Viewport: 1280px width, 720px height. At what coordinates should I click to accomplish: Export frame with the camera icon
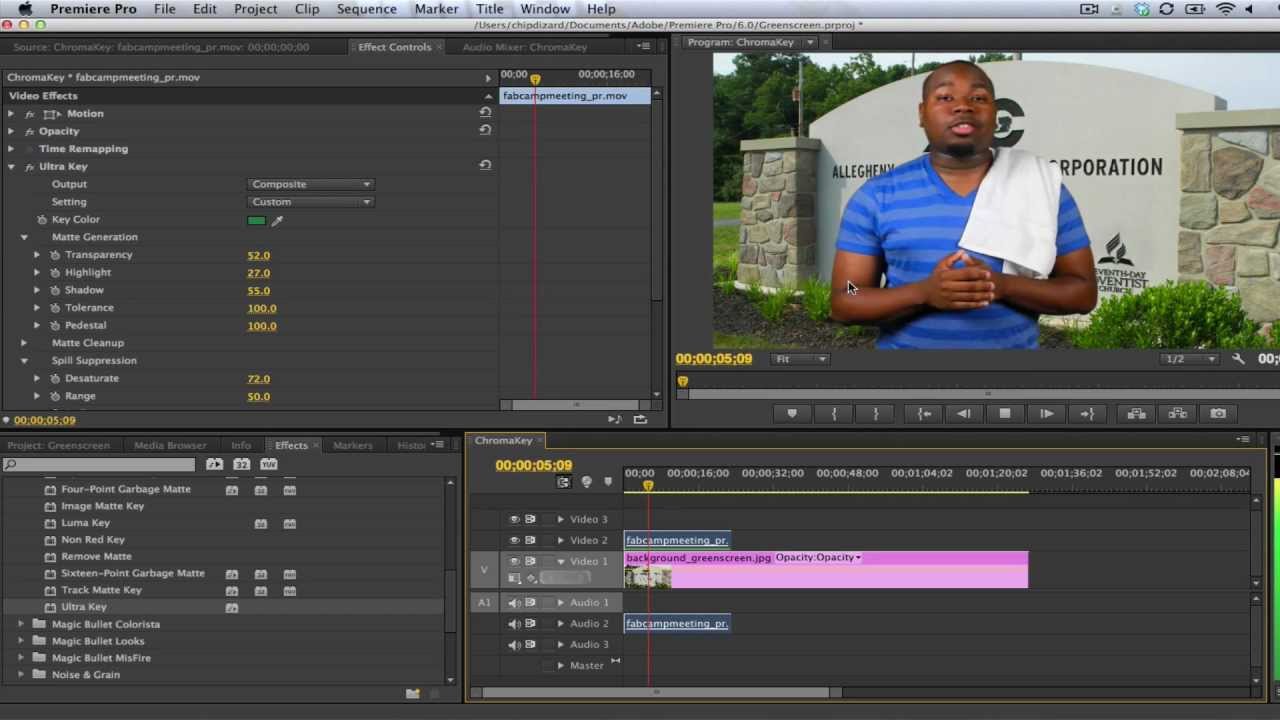1218,414
